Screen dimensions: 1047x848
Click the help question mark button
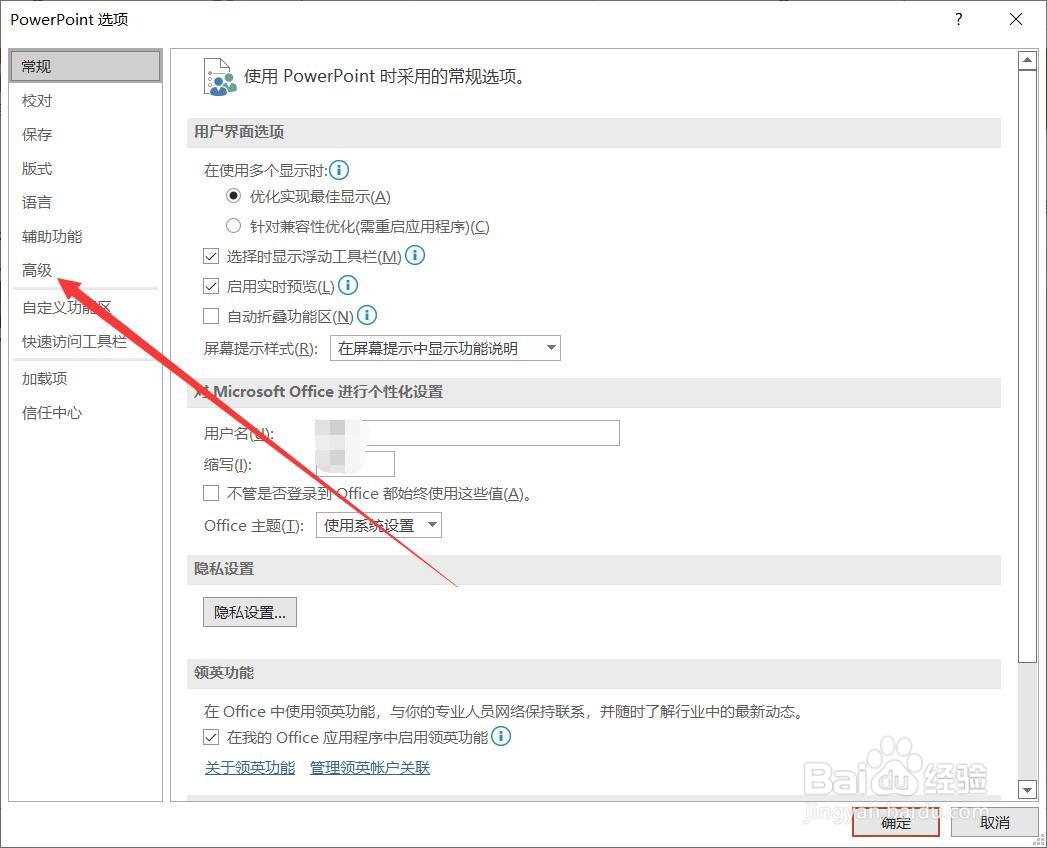click(959, 19)
